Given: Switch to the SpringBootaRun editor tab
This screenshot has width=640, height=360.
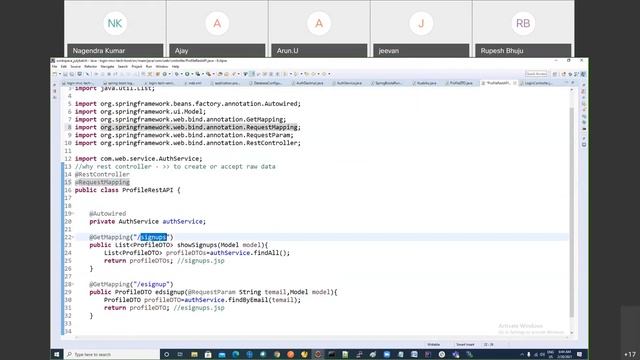Looking at the screenshot, I should click(388, 83).
